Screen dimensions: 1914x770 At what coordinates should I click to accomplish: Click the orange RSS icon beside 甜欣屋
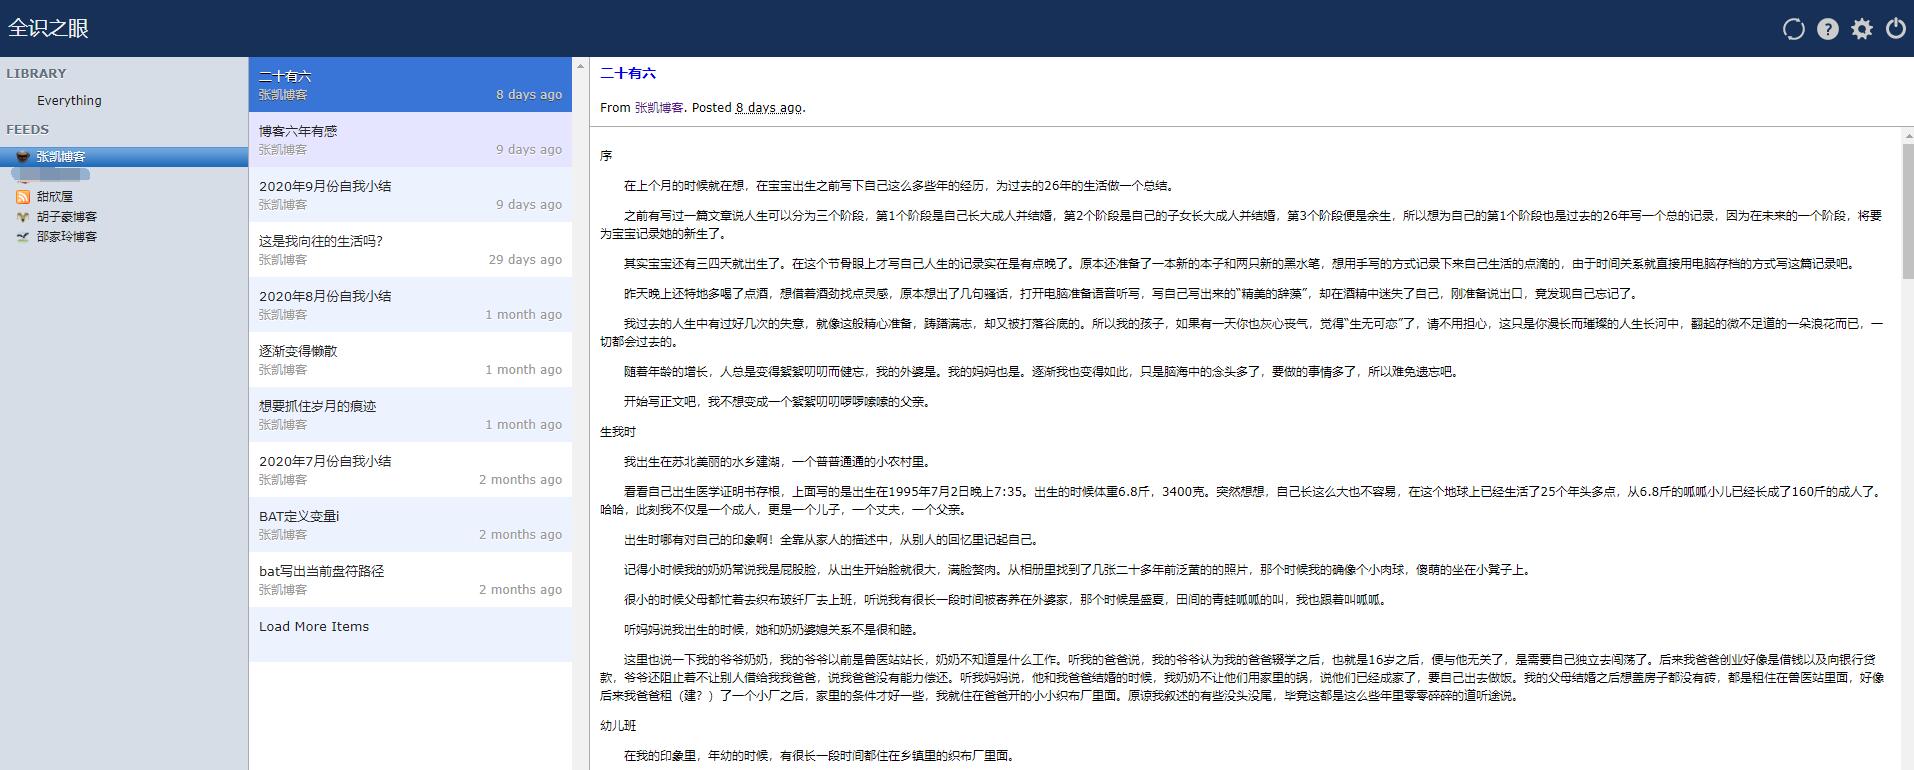pyautogui.click(x=23, y=197)
